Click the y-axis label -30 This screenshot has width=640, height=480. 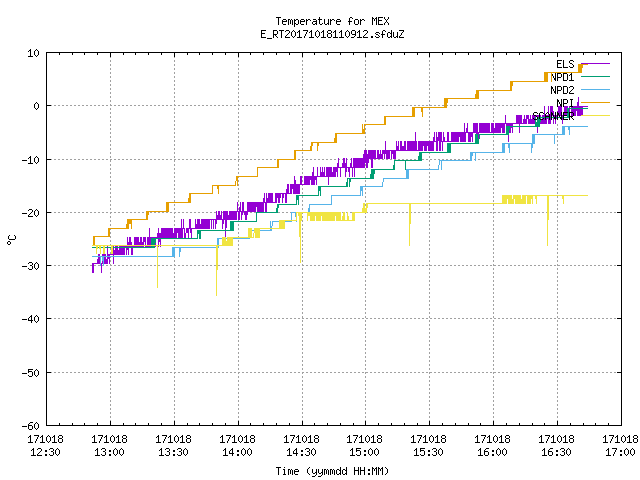[x=31, y=266]
